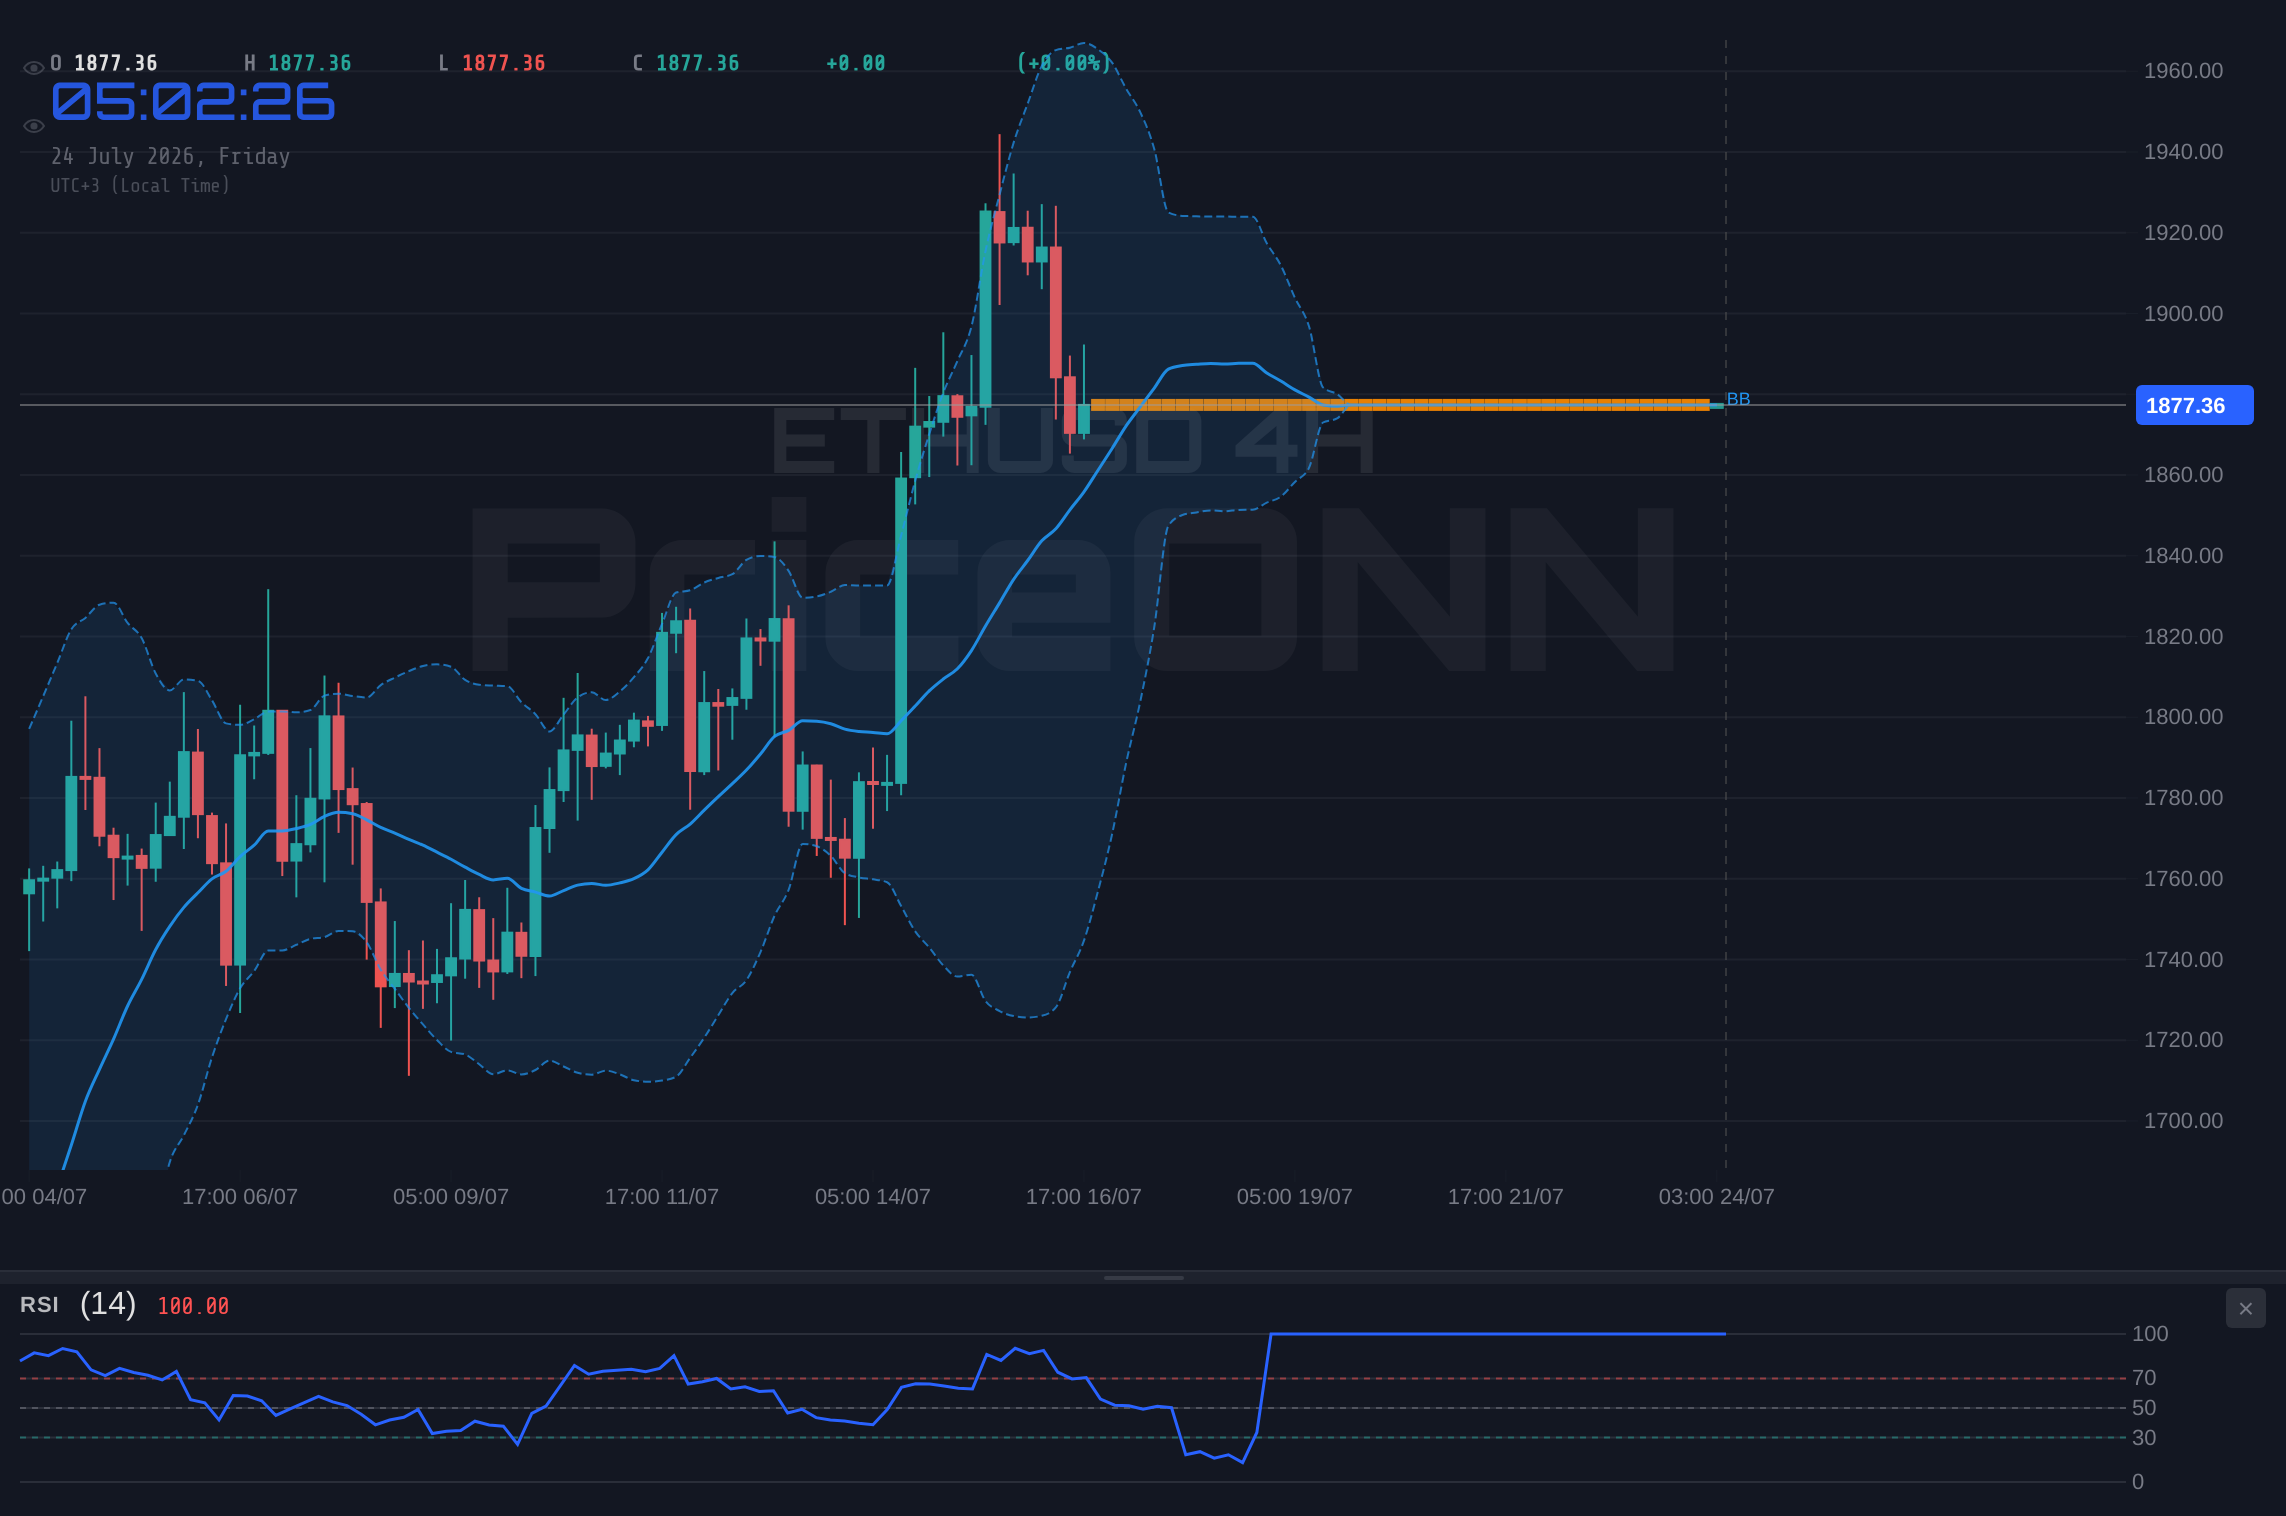
Task: Toggle the OHLC row eye icon
Action: tap(33, 68)
